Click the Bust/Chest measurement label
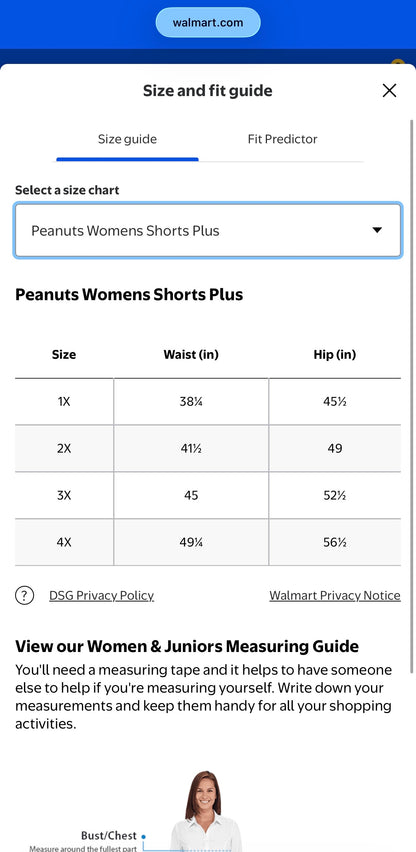416x852 pixels. click(x=109, y=836)
